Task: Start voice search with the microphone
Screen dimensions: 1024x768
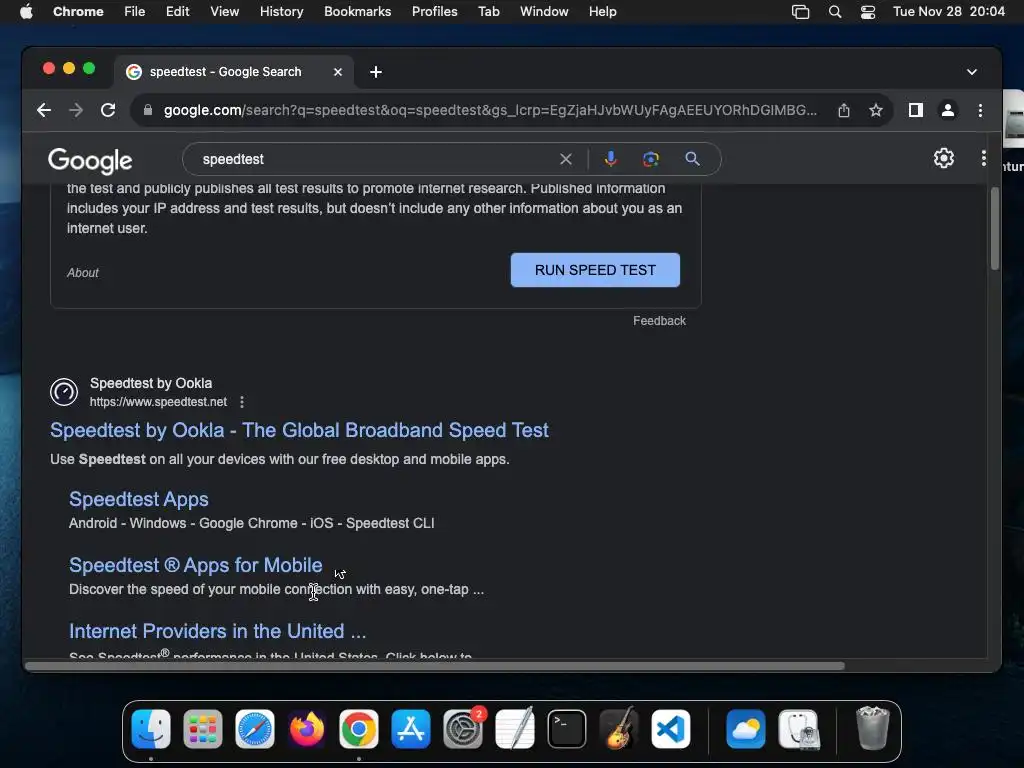Action: pos(611,159)
